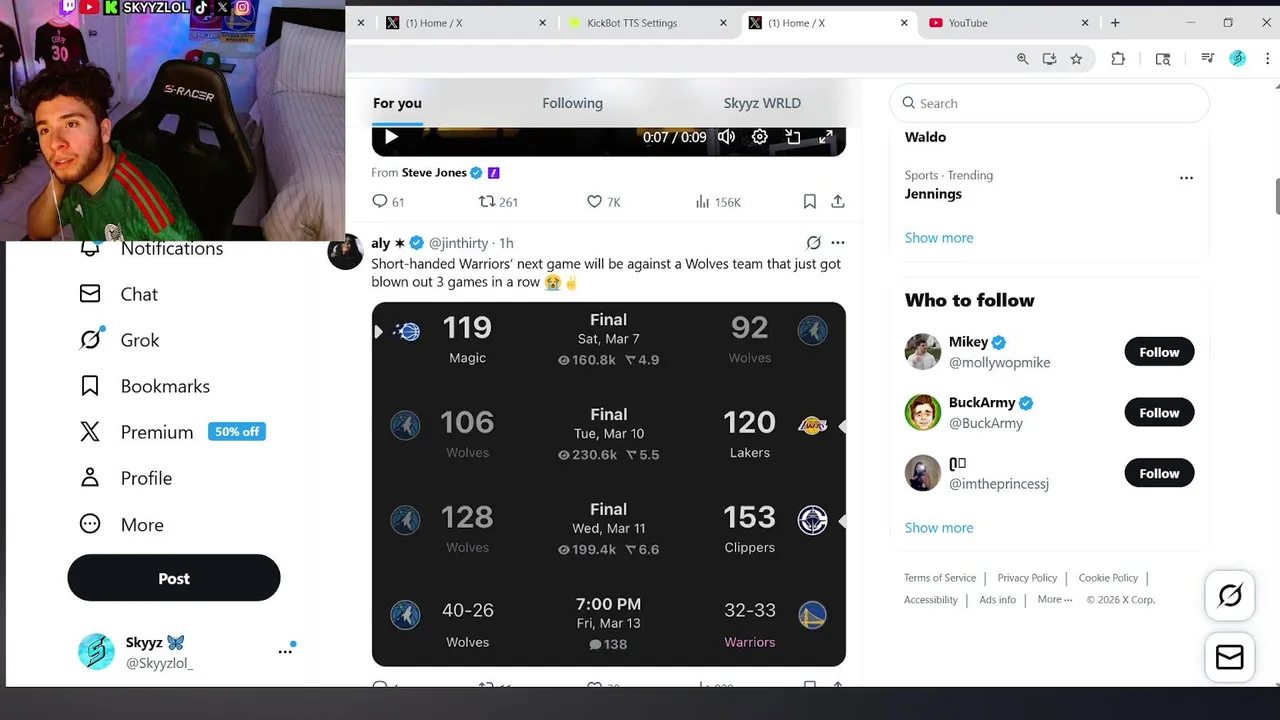Switch to the Following tab
This screenshot has height=720, width=1280.
click(572, 103)
